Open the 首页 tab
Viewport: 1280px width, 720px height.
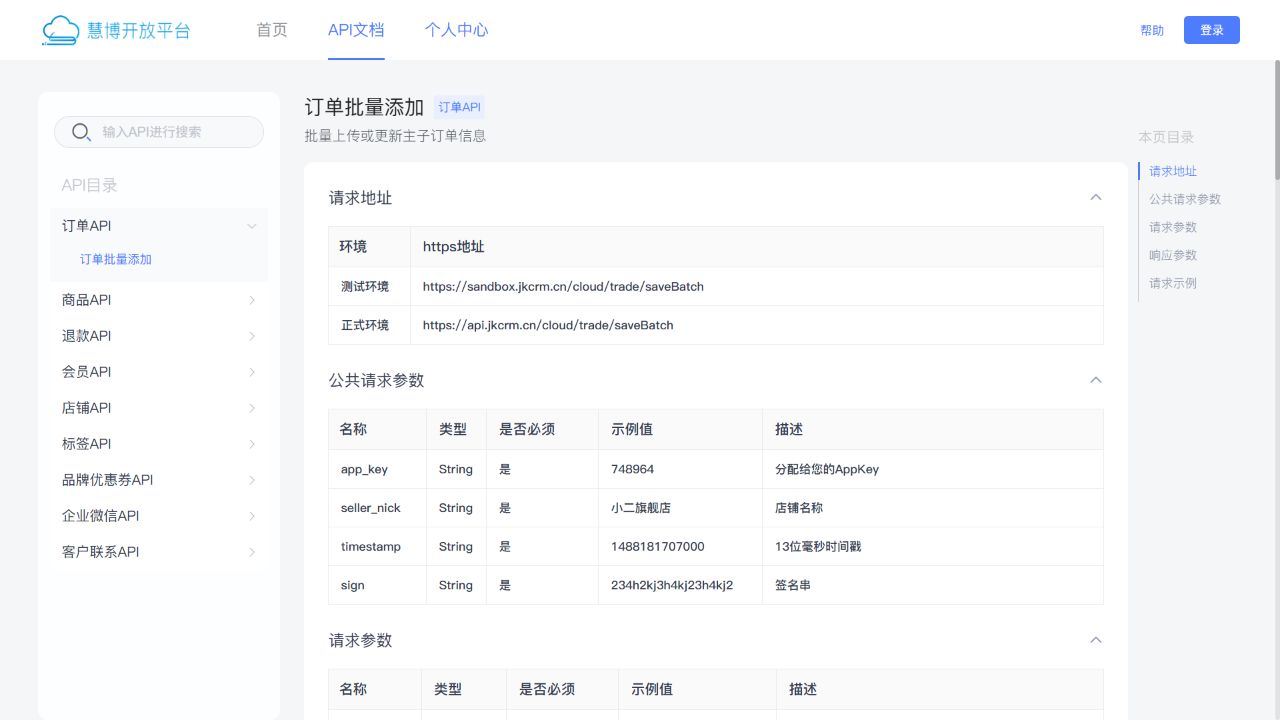(272, 30)
